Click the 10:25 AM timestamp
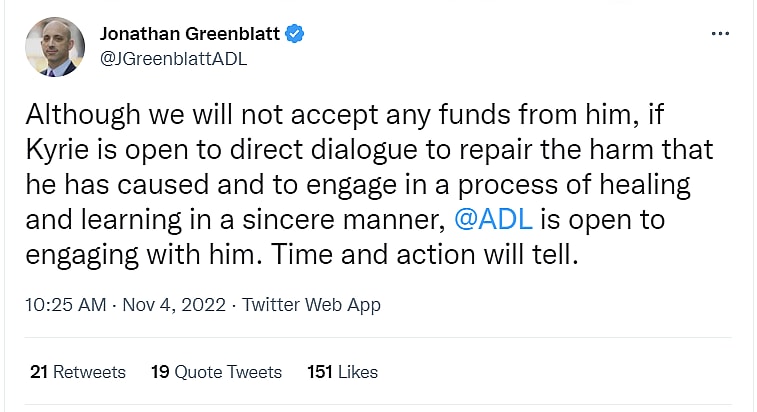This screenshot has width=757, height=412. [65, 304]
